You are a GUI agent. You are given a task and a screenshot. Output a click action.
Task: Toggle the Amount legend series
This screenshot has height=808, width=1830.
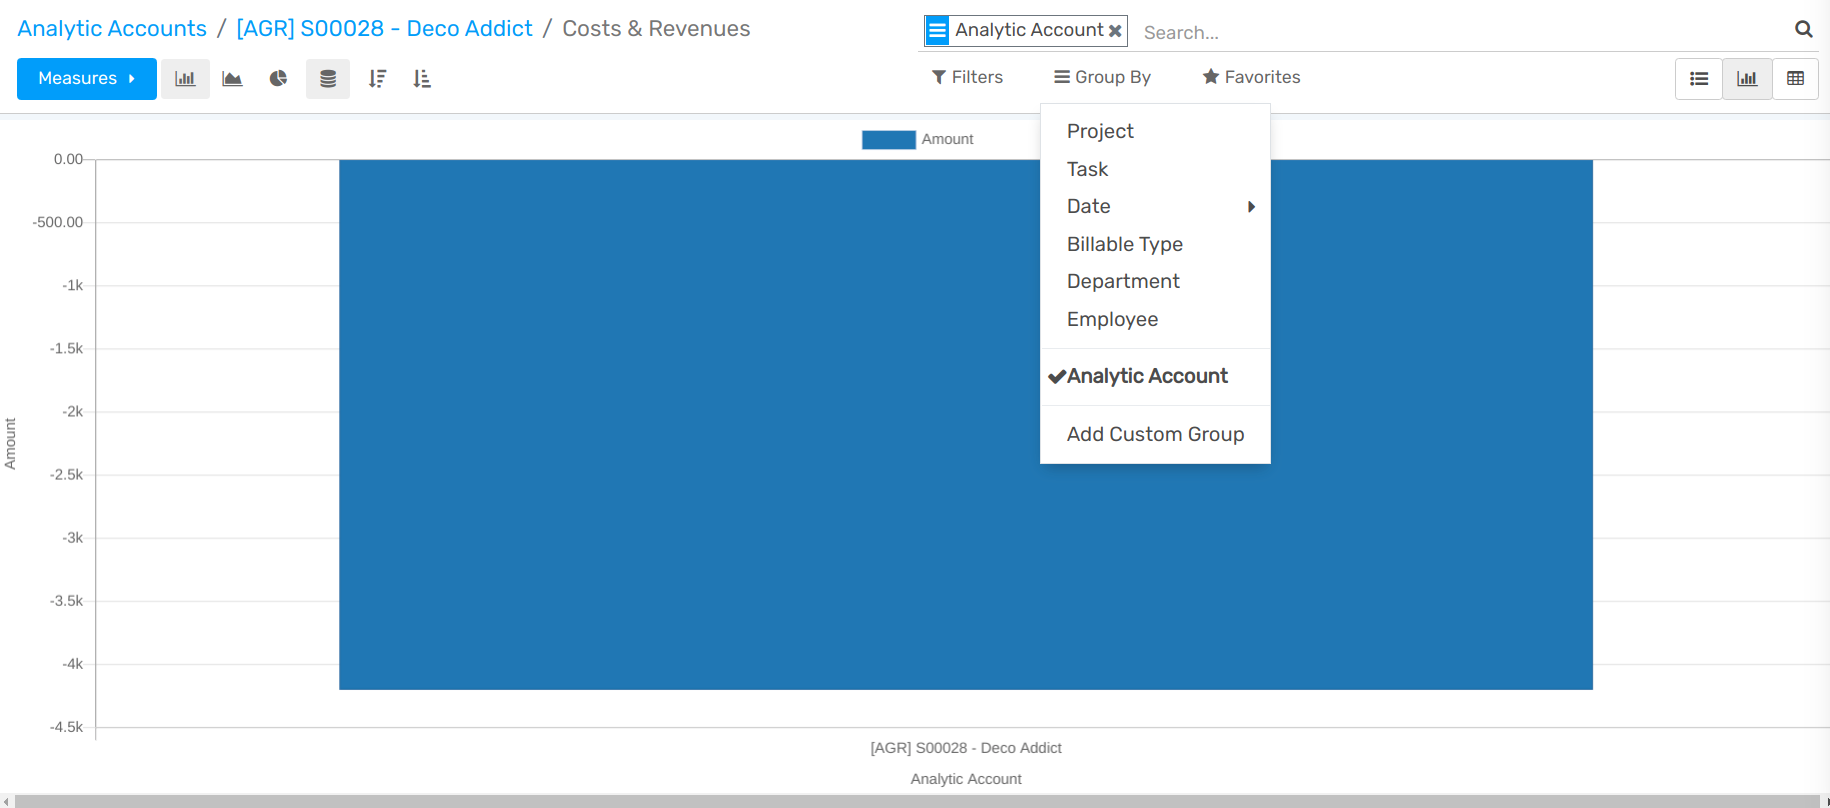pyautogui.click(x=917, y=139)
